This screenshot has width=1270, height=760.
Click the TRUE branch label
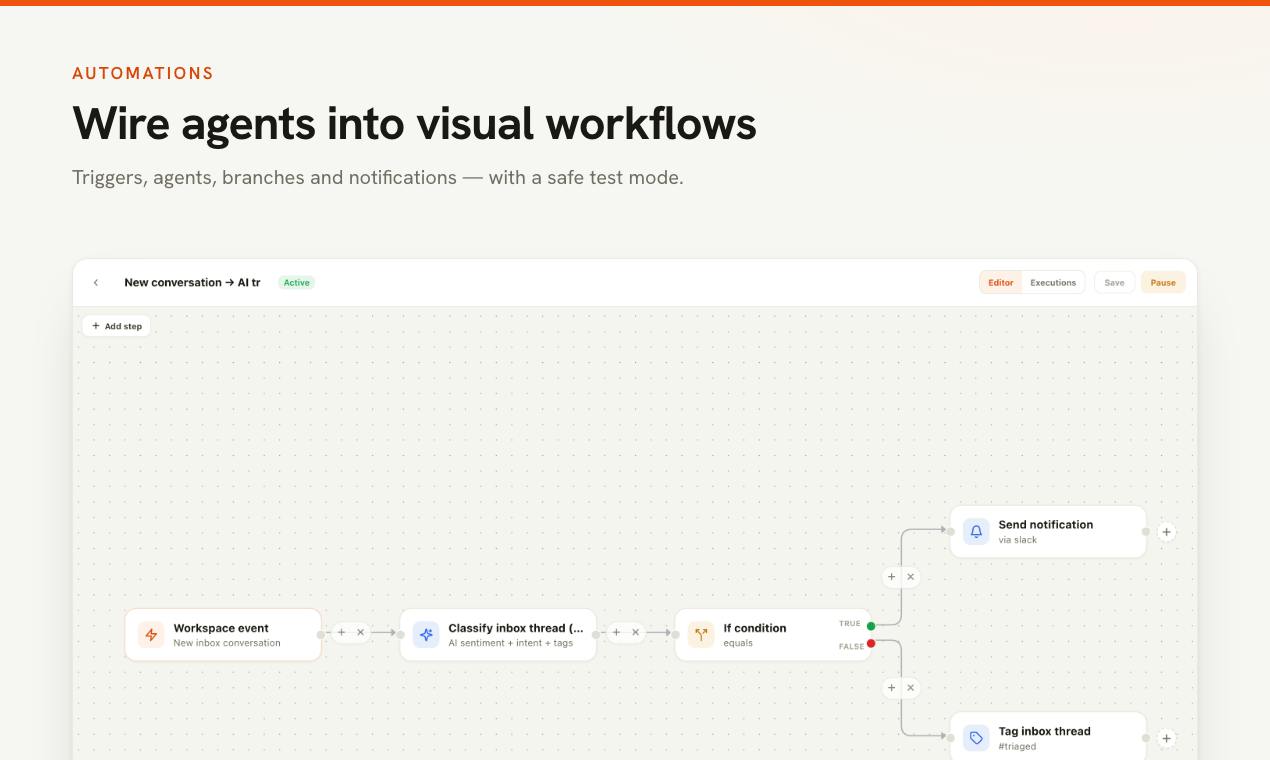tap(850, 624)
